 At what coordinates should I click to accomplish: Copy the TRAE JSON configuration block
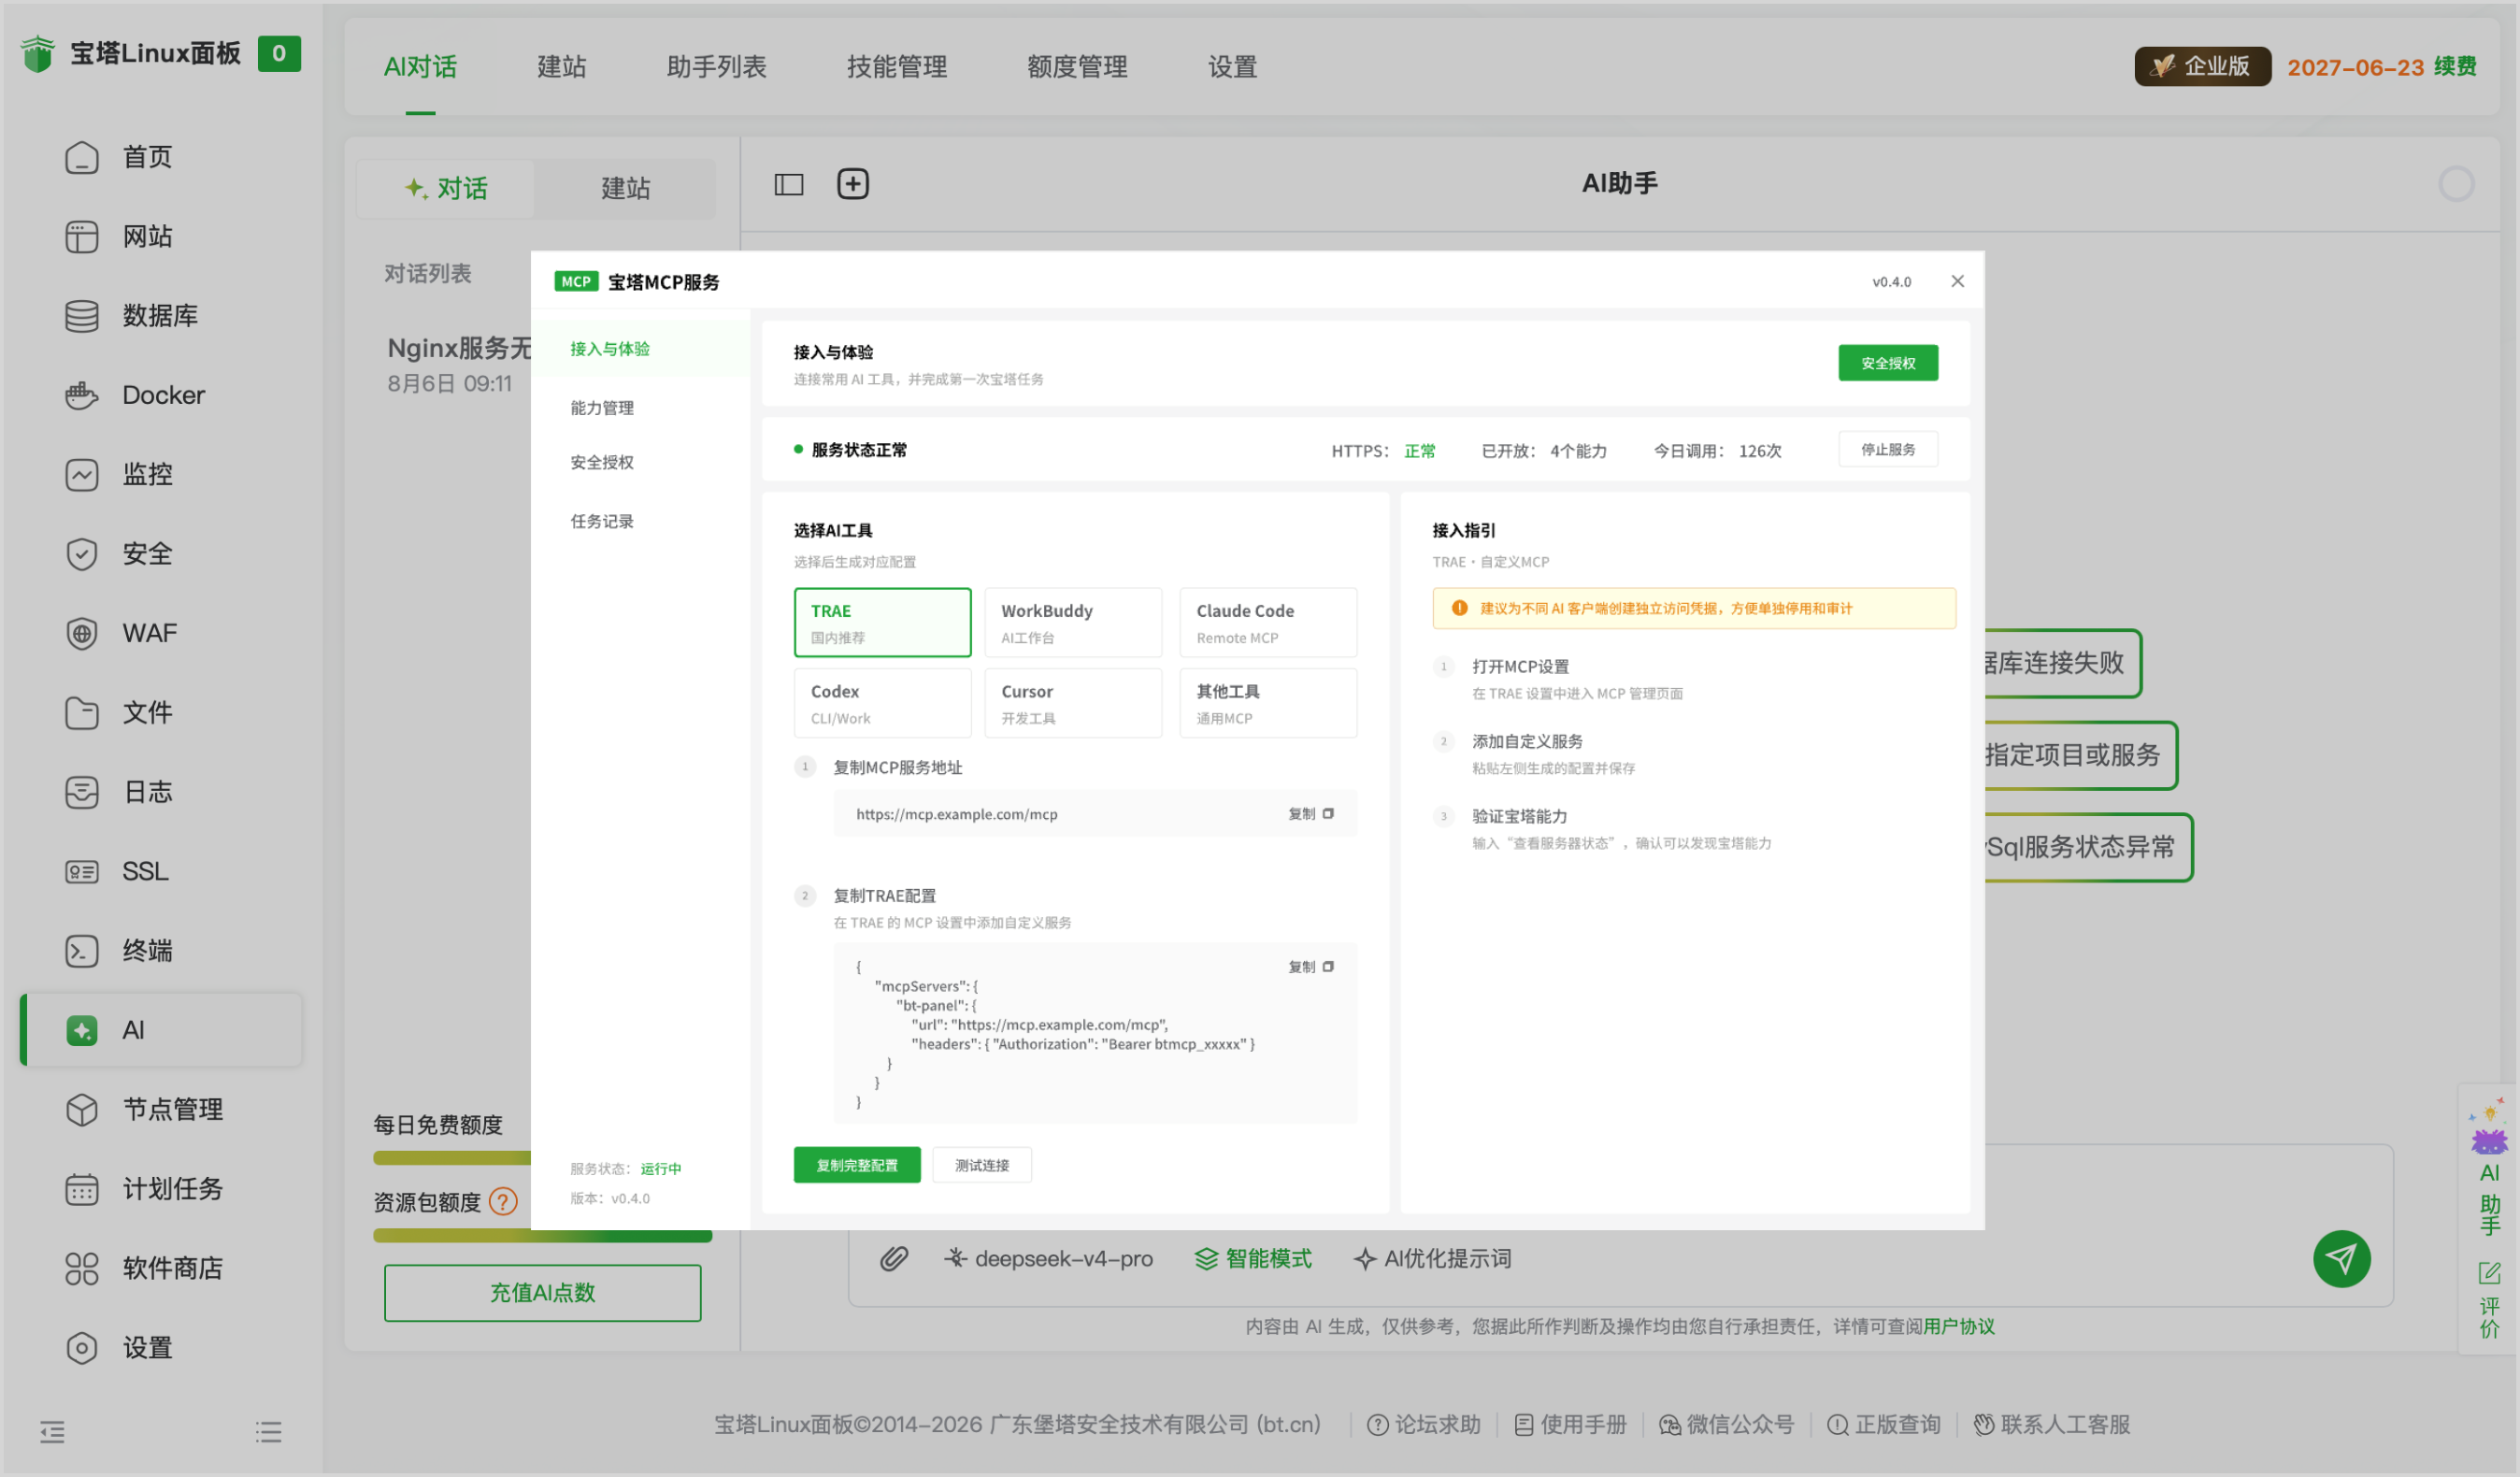tap(1311, 967)
